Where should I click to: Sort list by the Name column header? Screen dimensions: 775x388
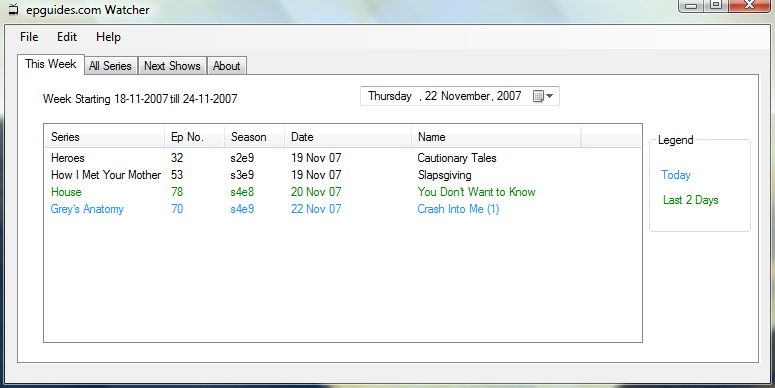point(496,137)
